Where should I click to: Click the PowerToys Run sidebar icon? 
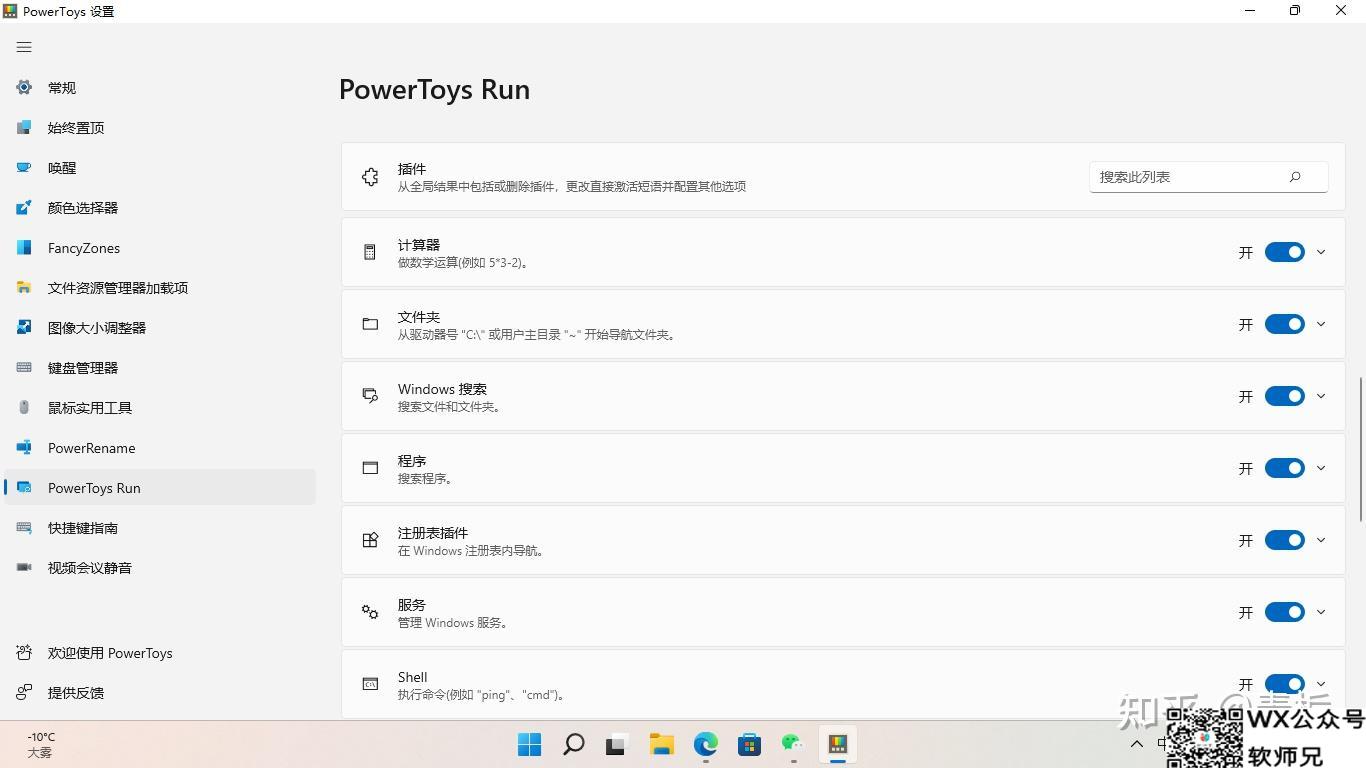click(24, 488)
